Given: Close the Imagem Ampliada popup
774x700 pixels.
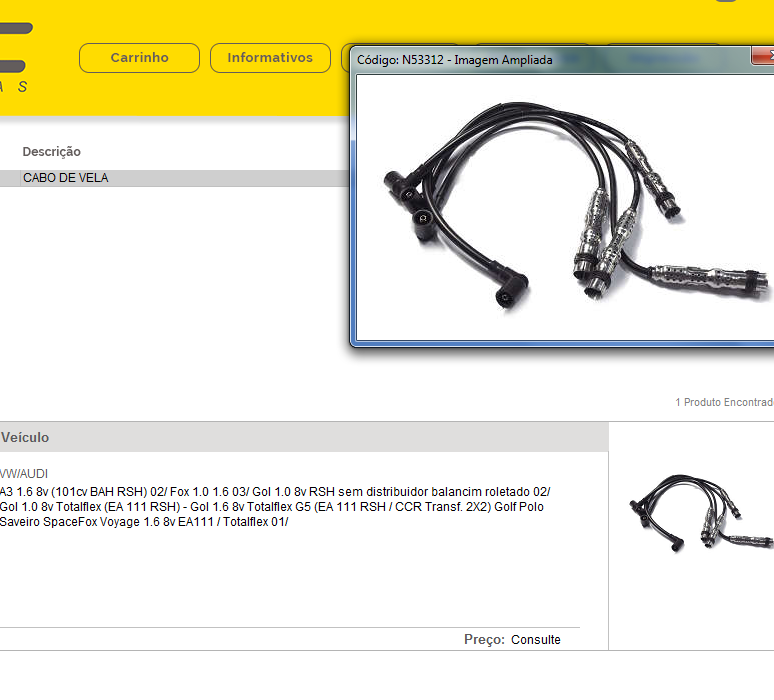Looking at the screenshot, I should 764,59.
